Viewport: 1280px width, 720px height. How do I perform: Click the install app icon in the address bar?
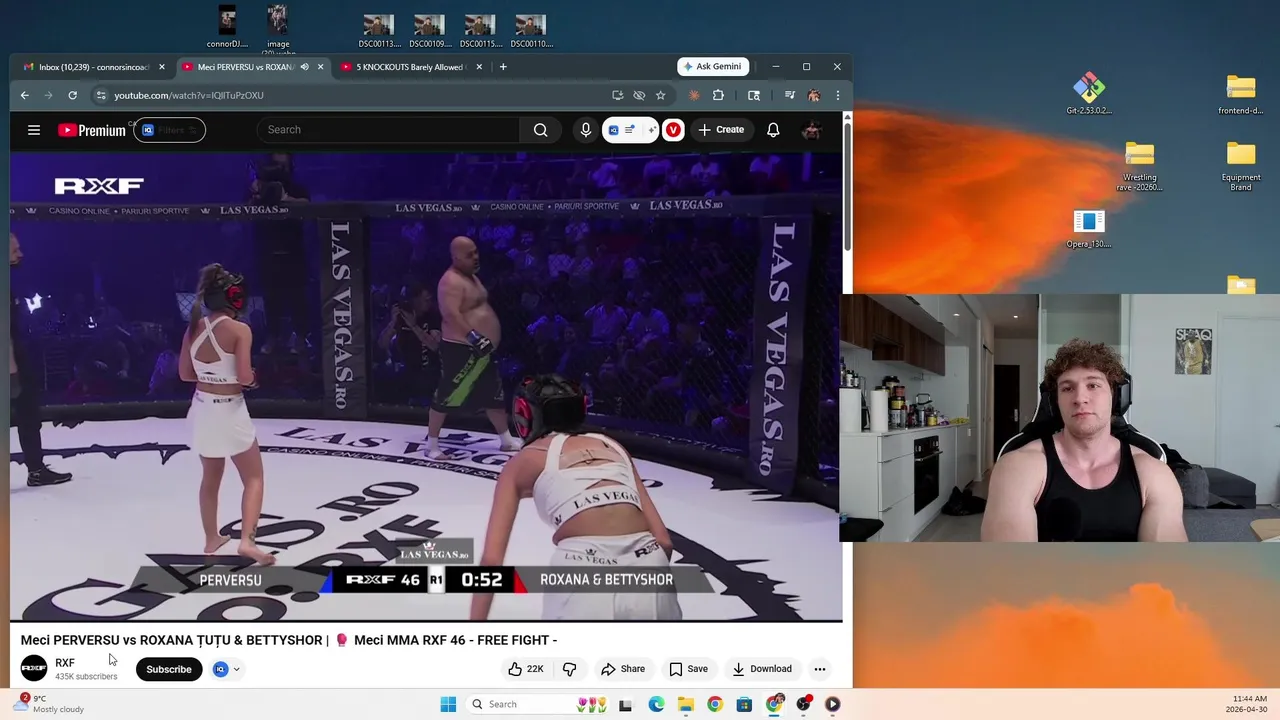pos(617,95)
